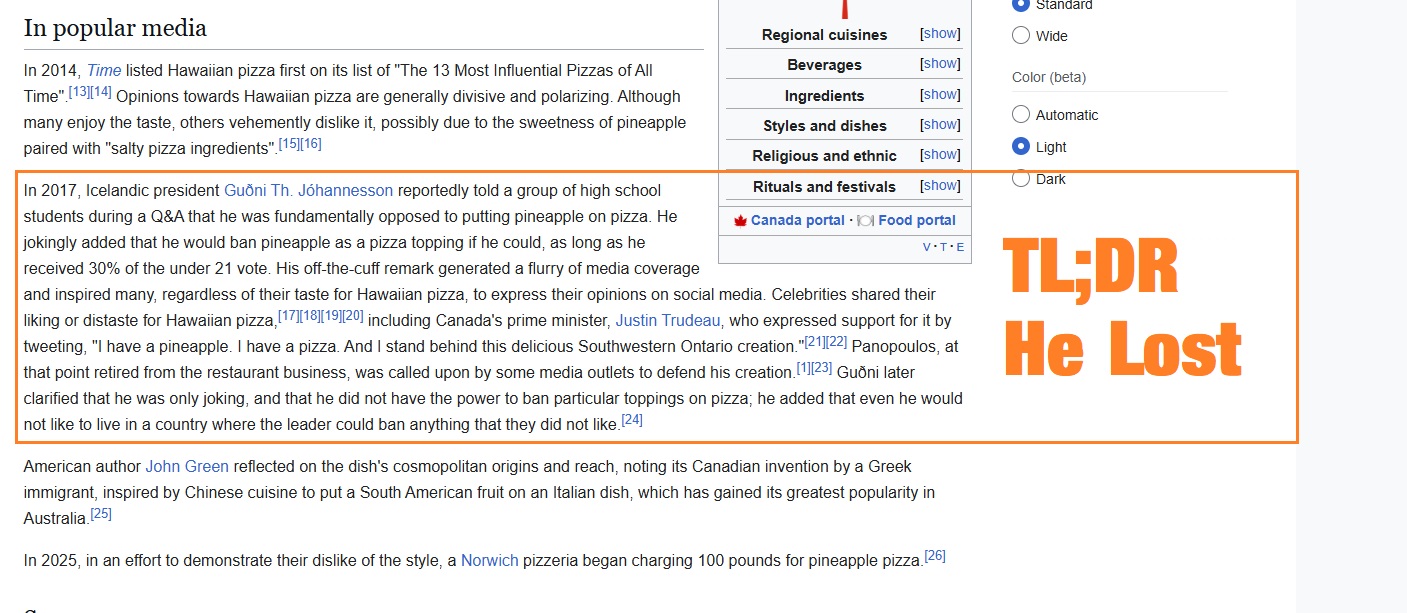Open citation reference 23
Viewport: 1407px width, 613px height.
pyautogui.click(x=822, y=368)
